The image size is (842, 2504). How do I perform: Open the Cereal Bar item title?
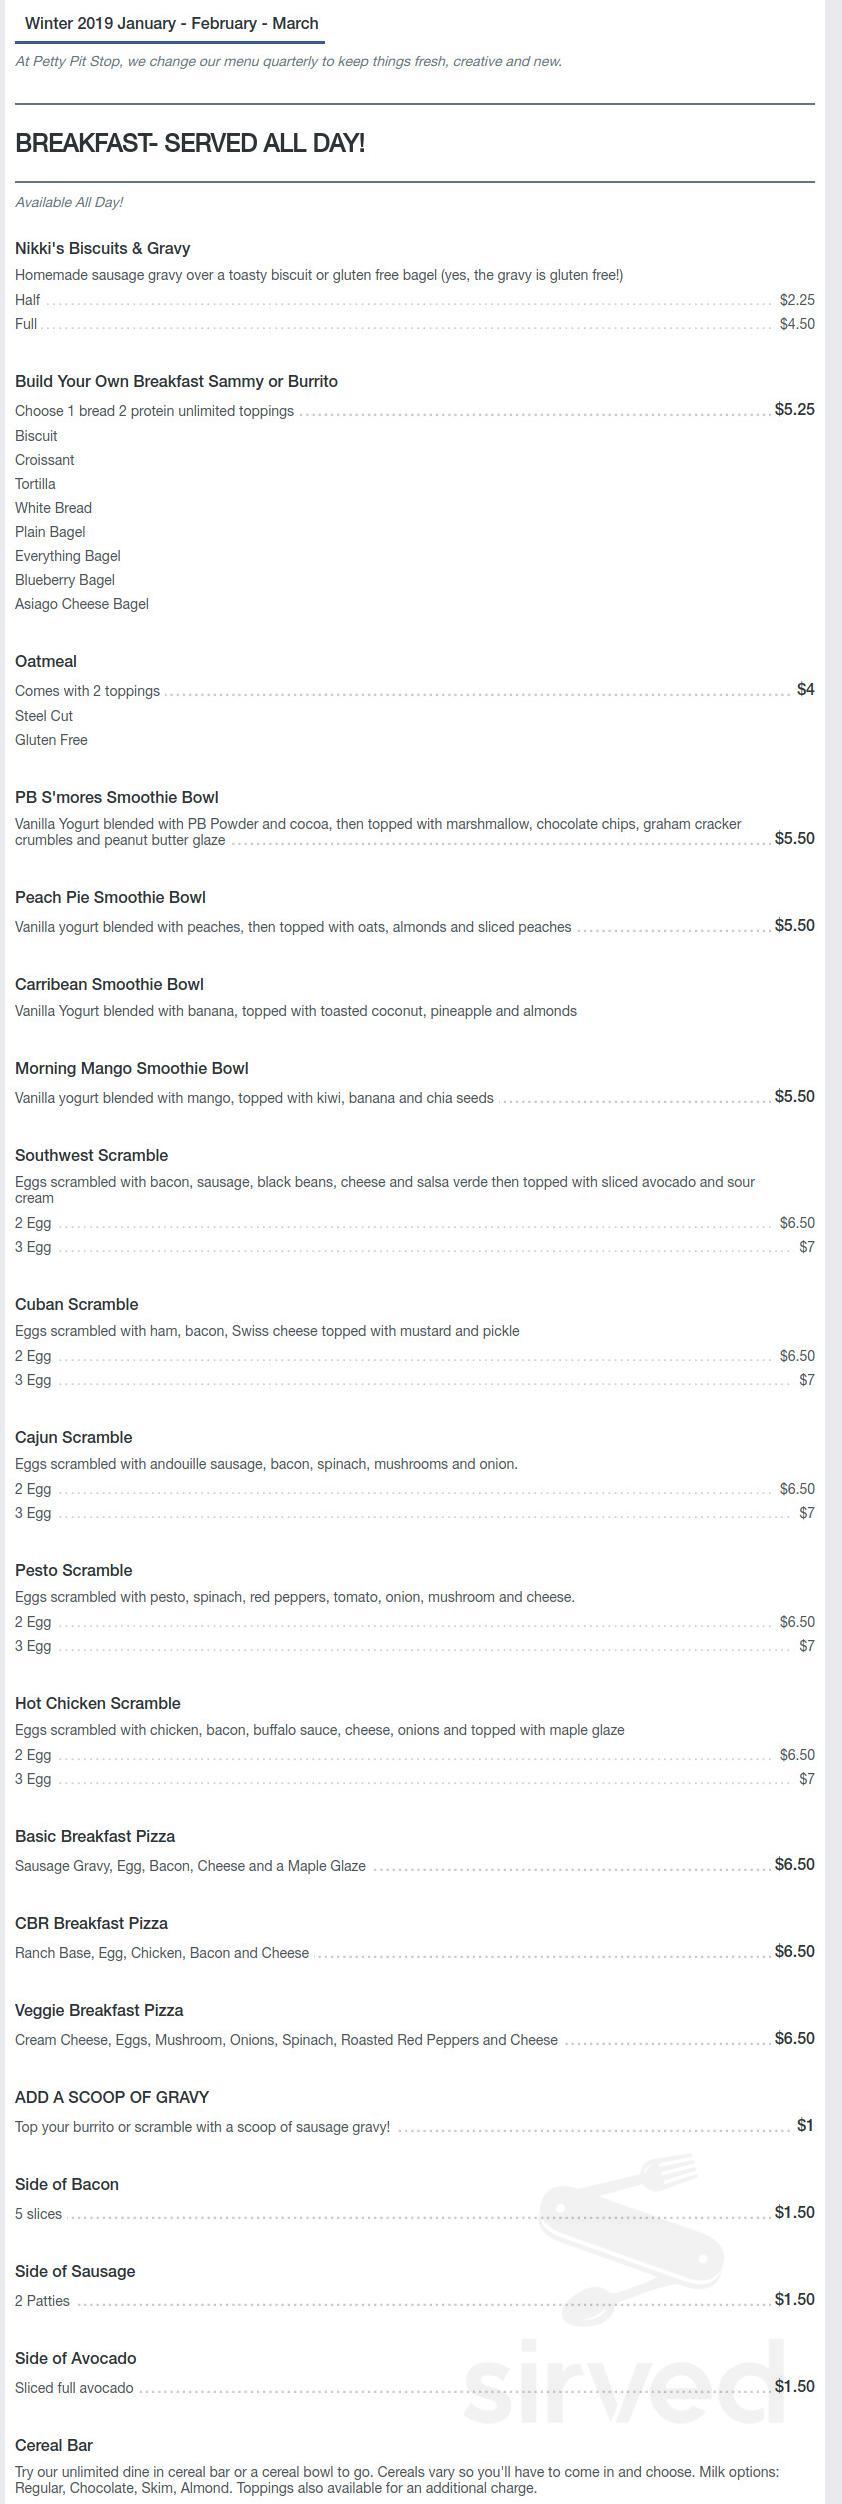pos(54,2445)
